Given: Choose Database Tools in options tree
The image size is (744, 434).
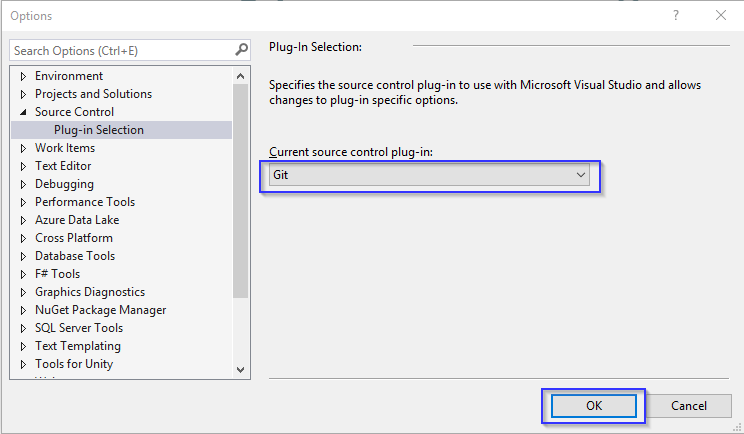Looking at the screenshot, I should (x=75, y=256).
